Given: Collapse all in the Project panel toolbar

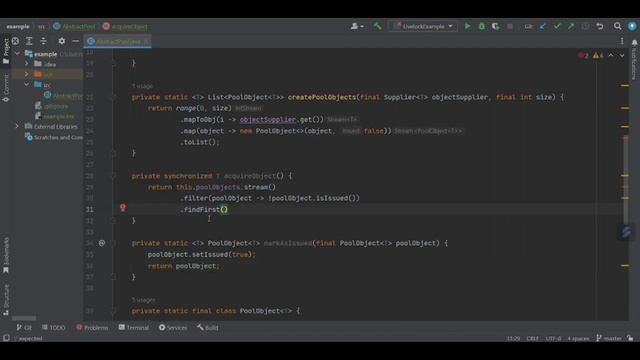Looking at the screenshot, I should point(43,41).
